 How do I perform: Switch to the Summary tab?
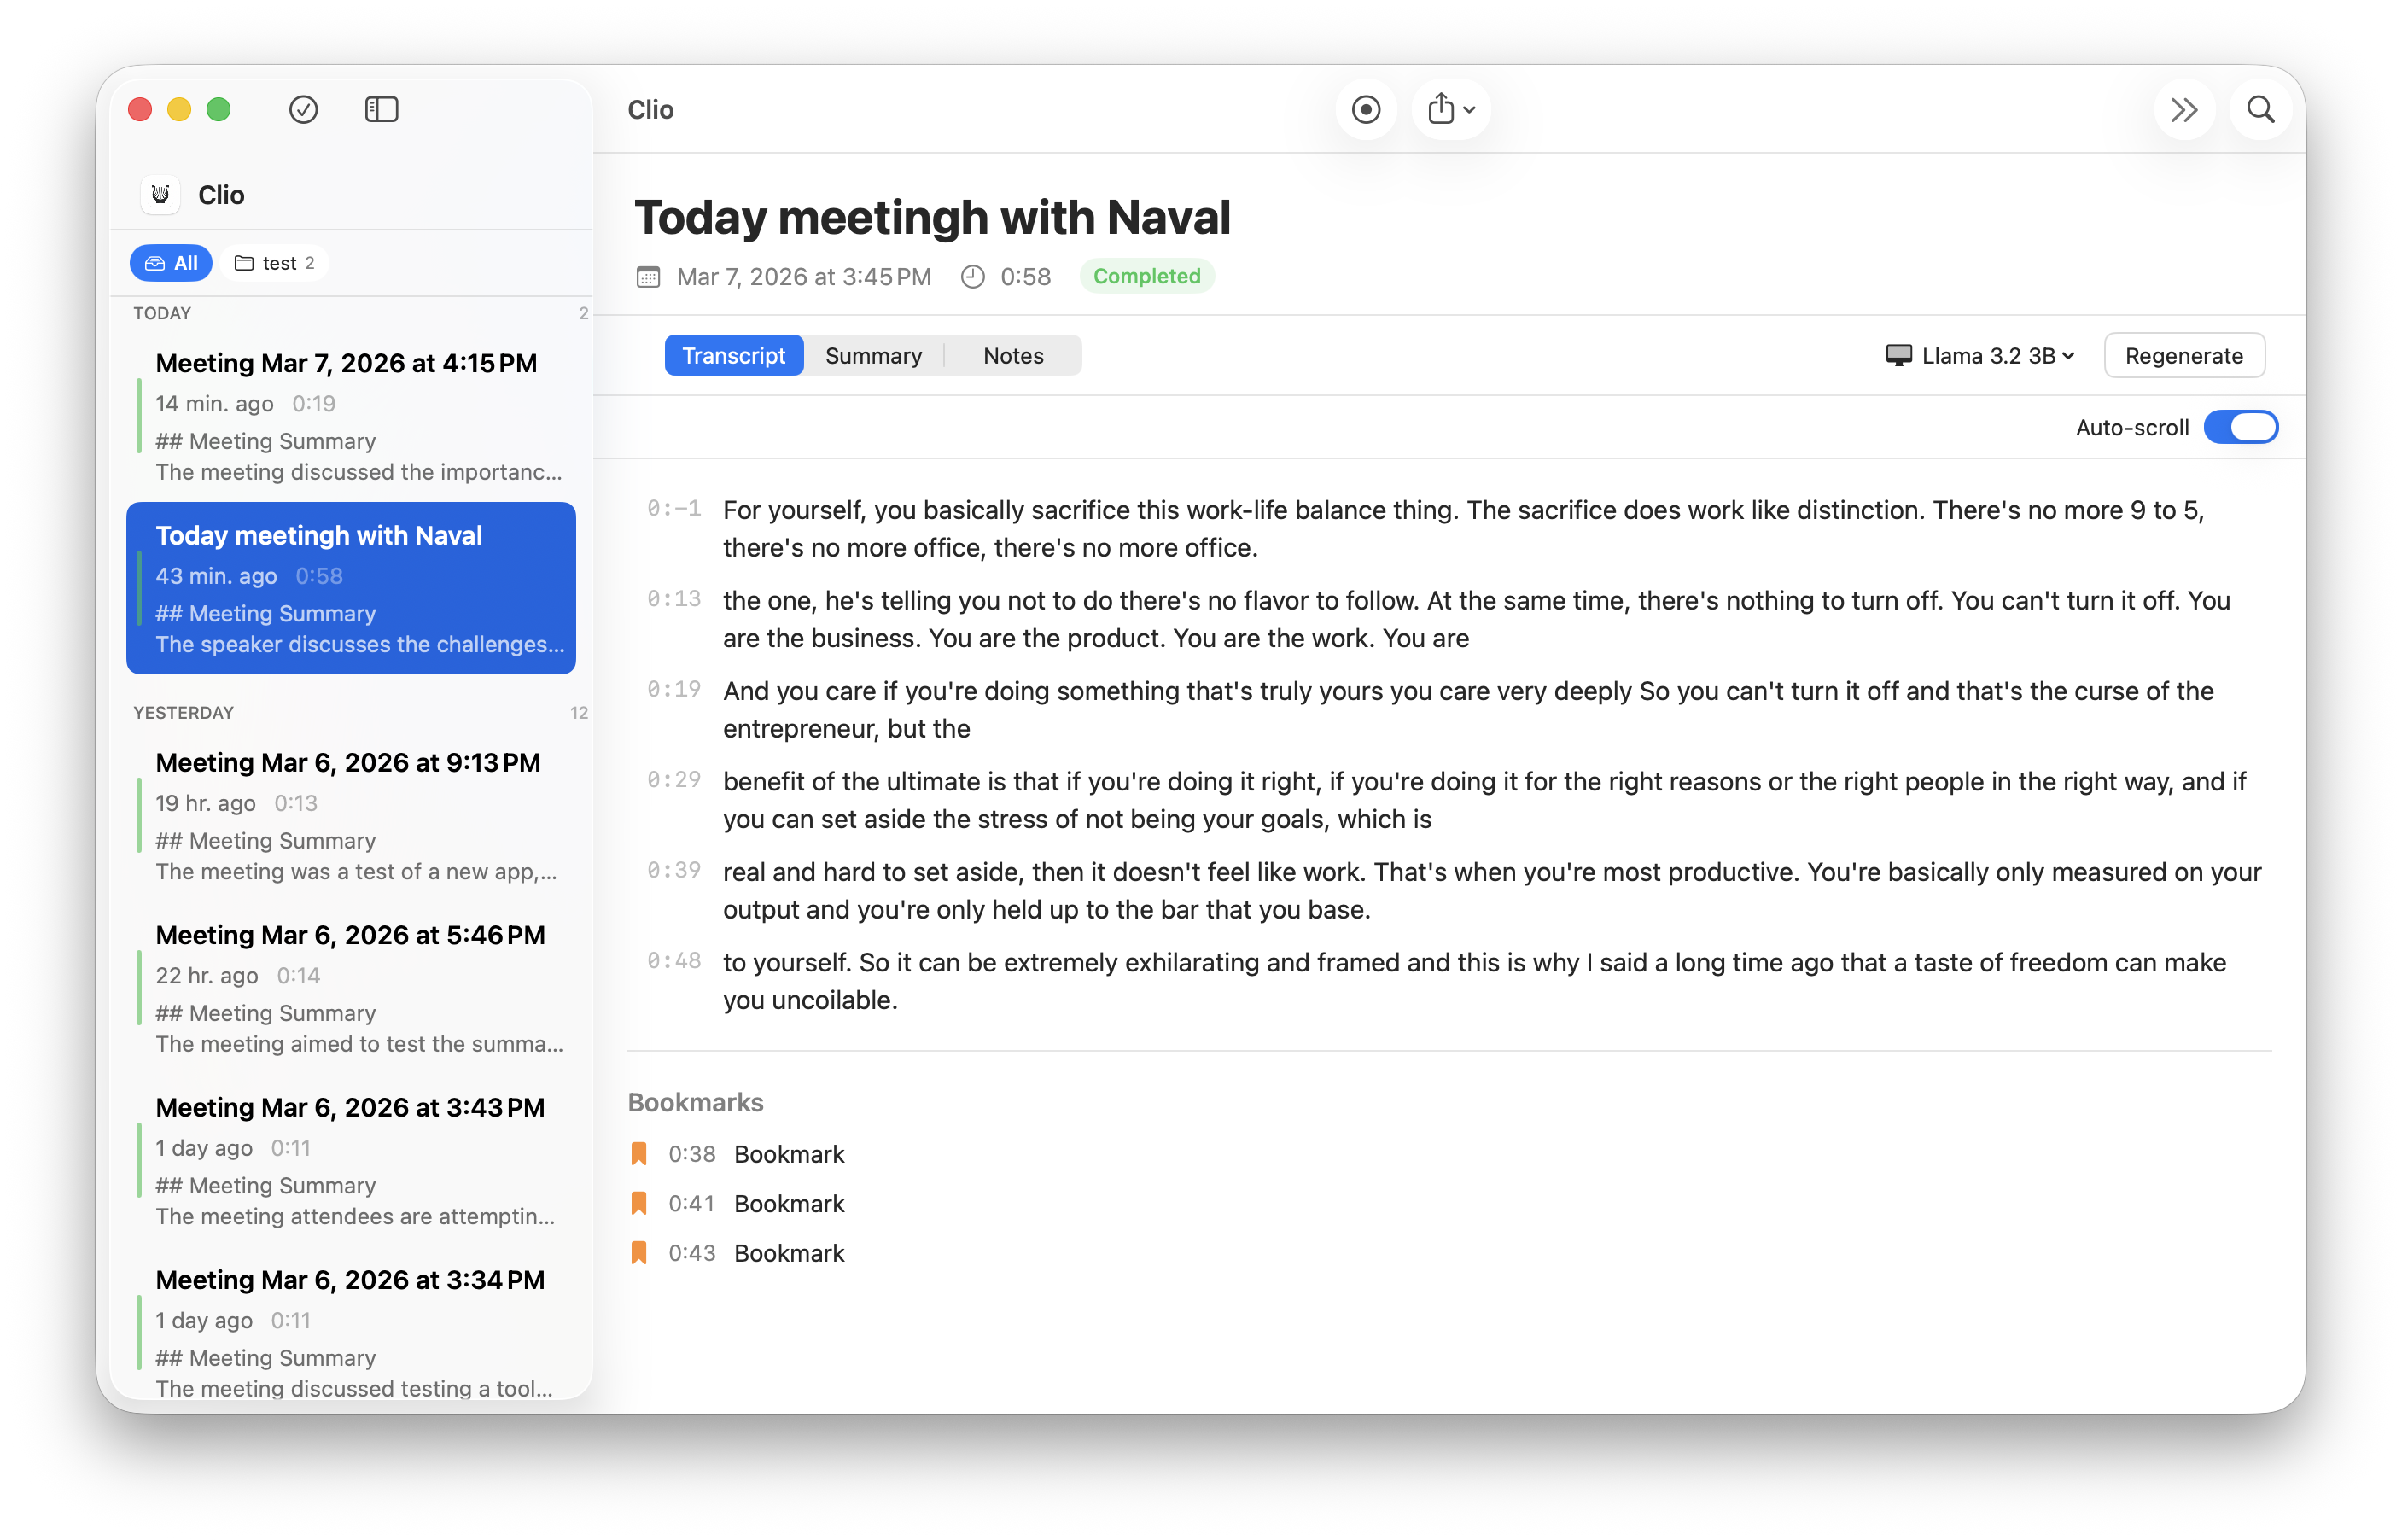873,355
